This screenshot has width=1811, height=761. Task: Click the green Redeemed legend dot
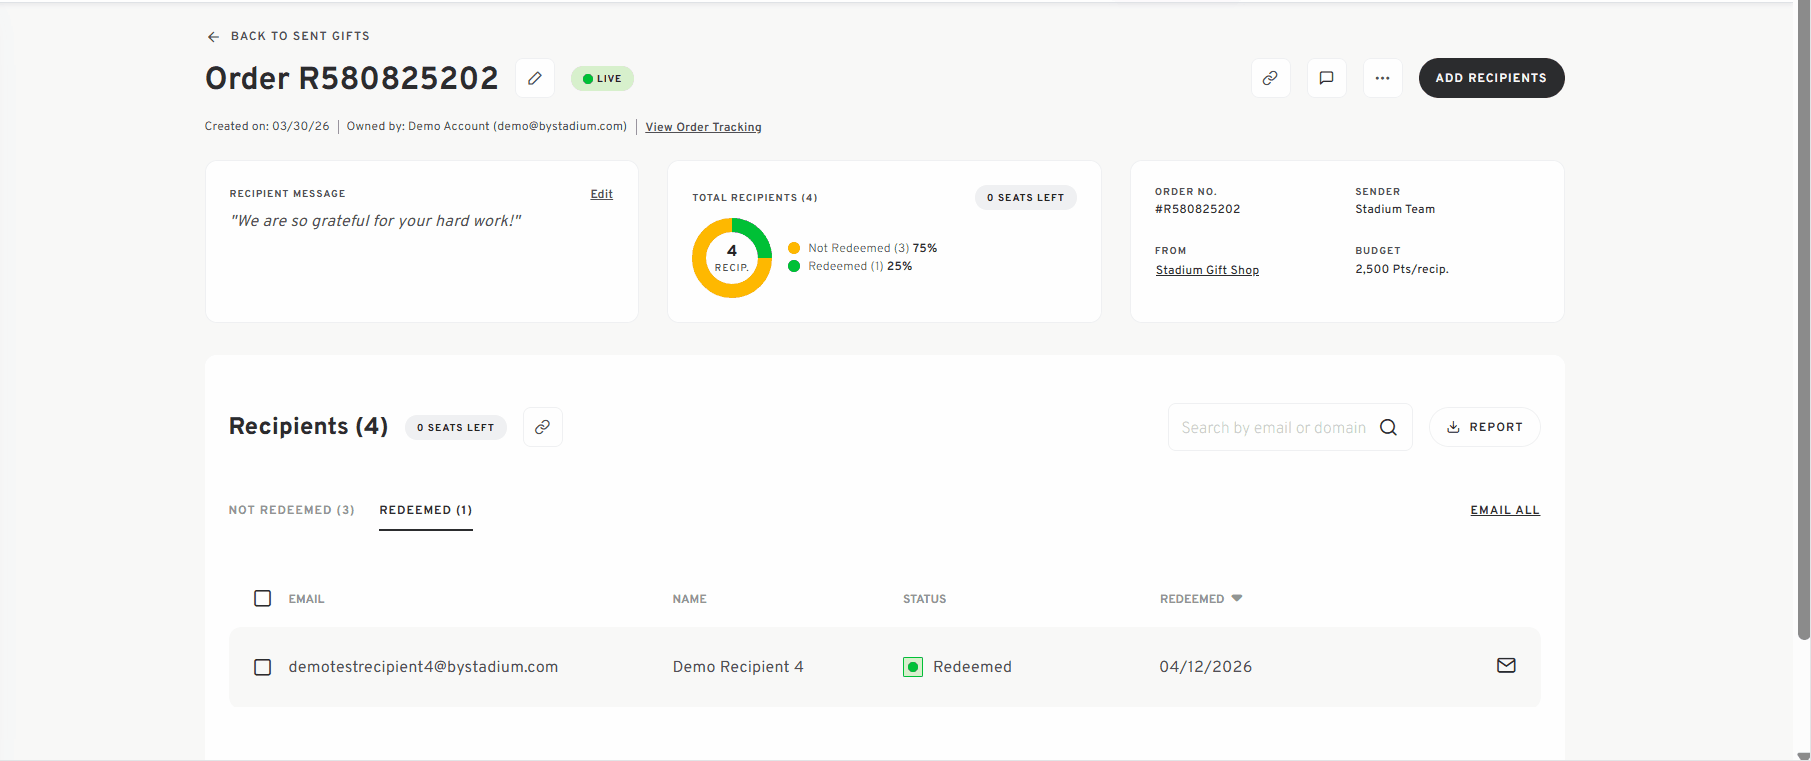[x=794, y=266]
